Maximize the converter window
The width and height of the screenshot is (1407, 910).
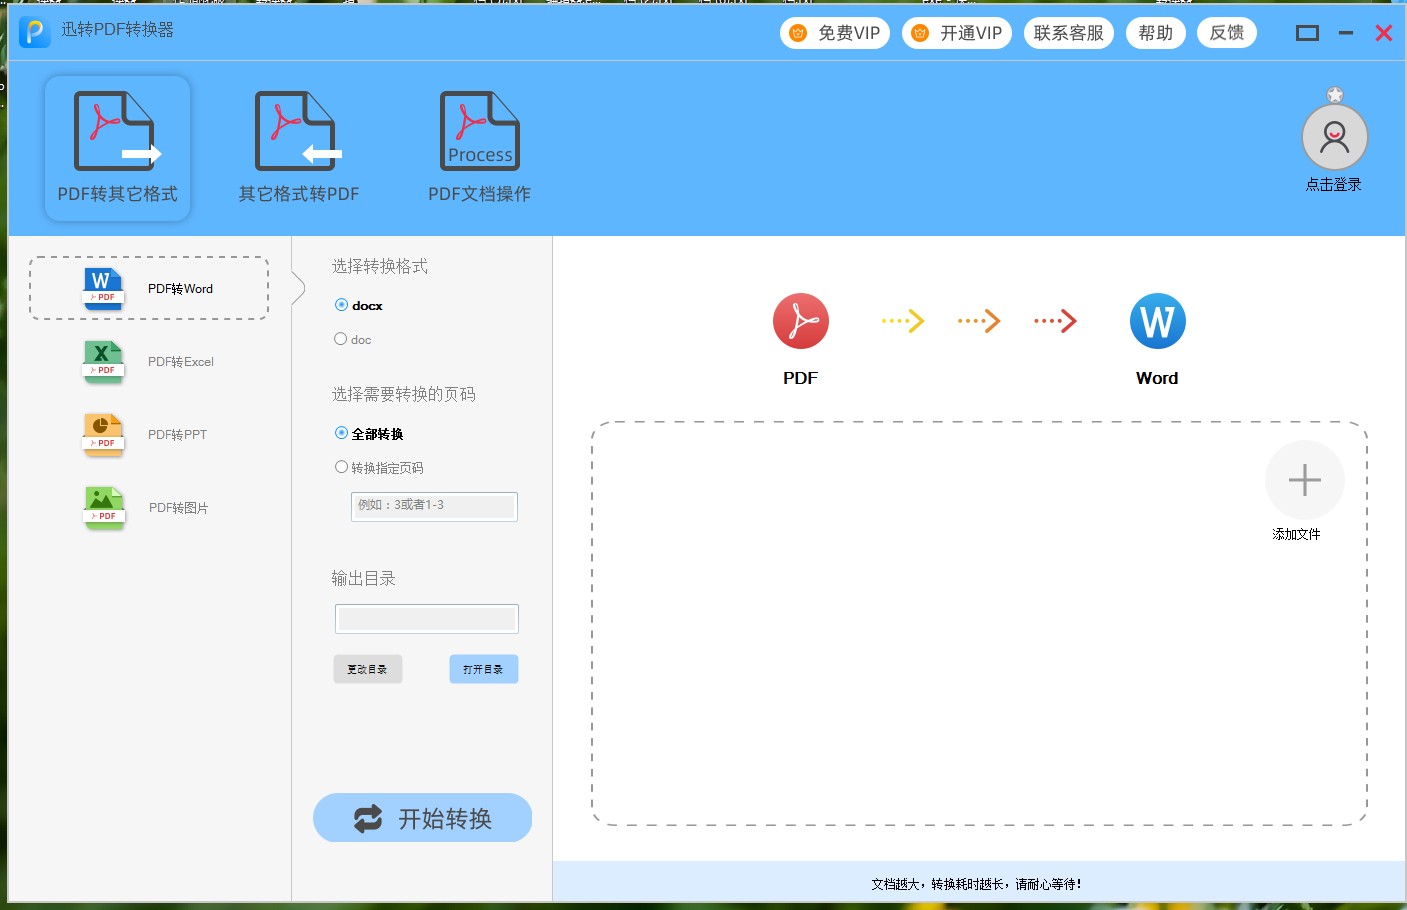1307,33
